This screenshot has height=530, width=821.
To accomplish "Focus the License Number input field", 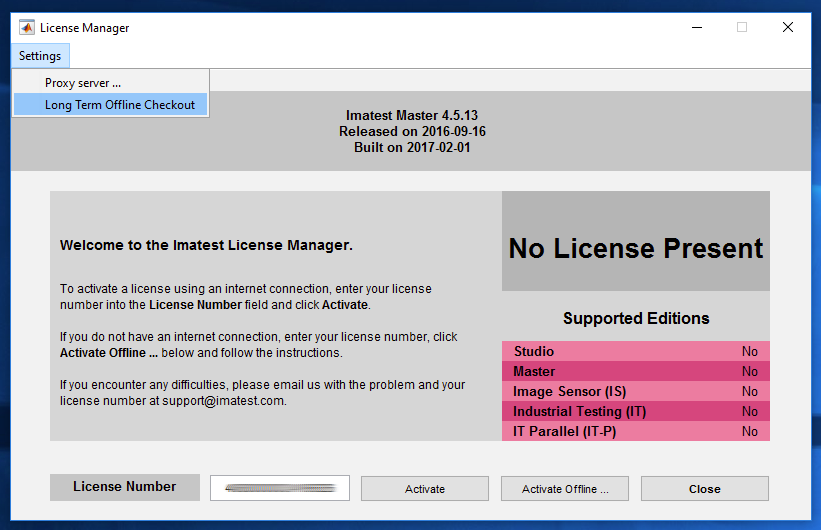I will coord(280,488).
